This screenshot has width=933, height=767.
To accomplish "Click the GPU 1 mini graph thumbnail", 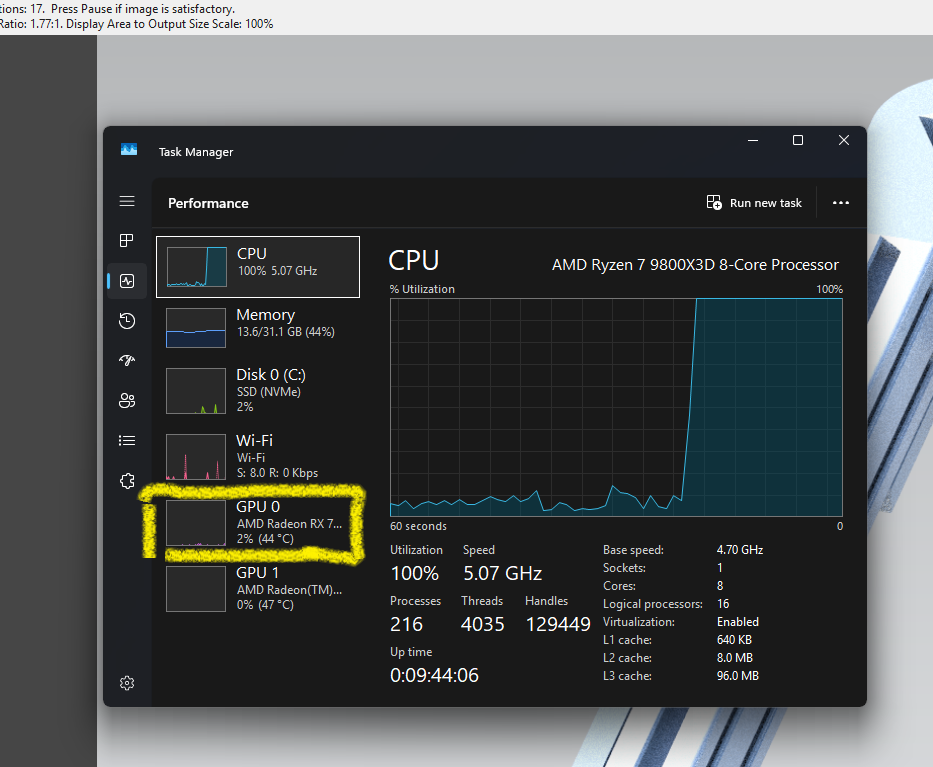I will [x=196, y=589].
